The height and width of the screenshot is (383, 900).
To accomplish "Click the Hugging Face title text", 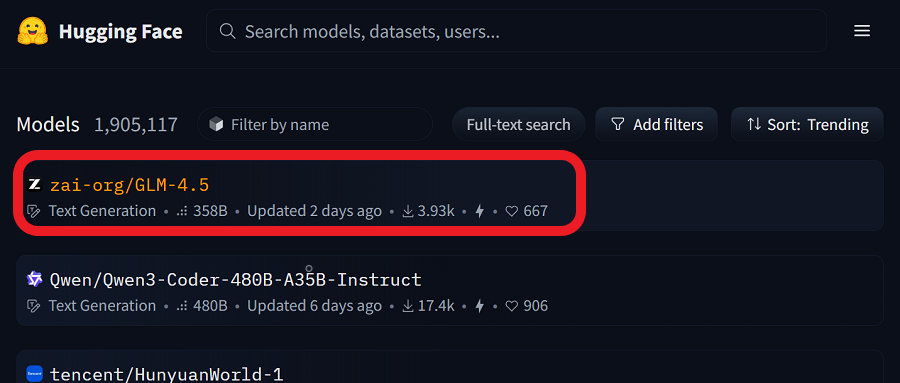I will click(x=121, y=32).
